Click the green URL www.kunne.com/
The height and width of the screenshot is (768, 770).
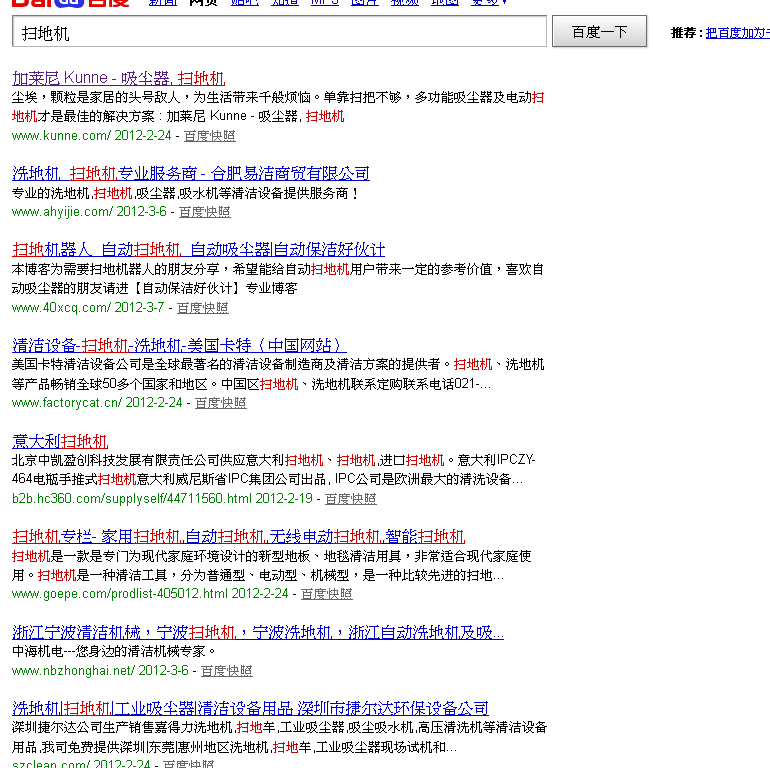click(61, 136)
